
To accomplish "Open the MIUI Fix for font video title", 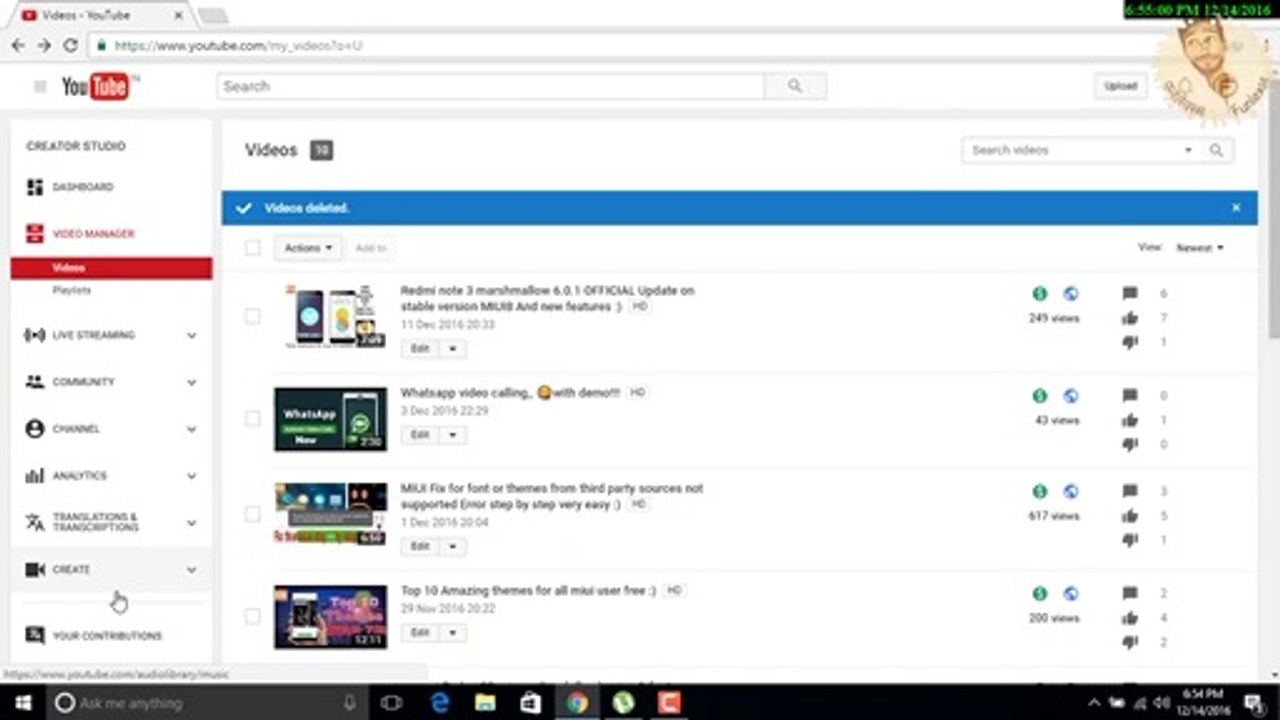I will [552, 496].
